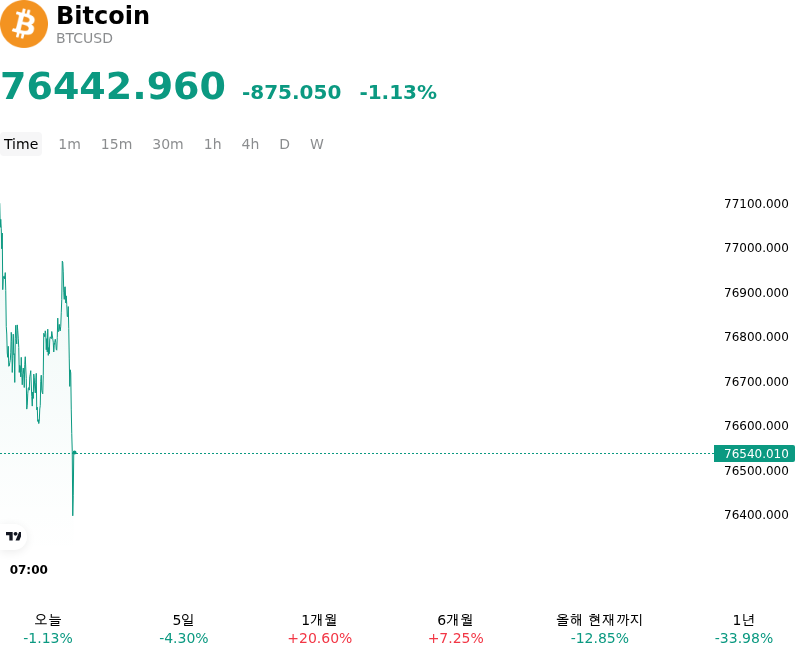The height and width of the screenshot is (658, 800).
Task: Select the Time interval tab
Action: pyautogui.click(x=21, y=144)
